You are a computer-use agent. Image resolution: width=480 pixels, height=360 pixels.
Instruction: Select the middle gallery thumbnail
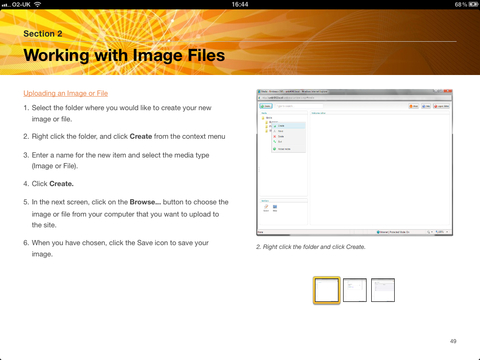point(355,290)
